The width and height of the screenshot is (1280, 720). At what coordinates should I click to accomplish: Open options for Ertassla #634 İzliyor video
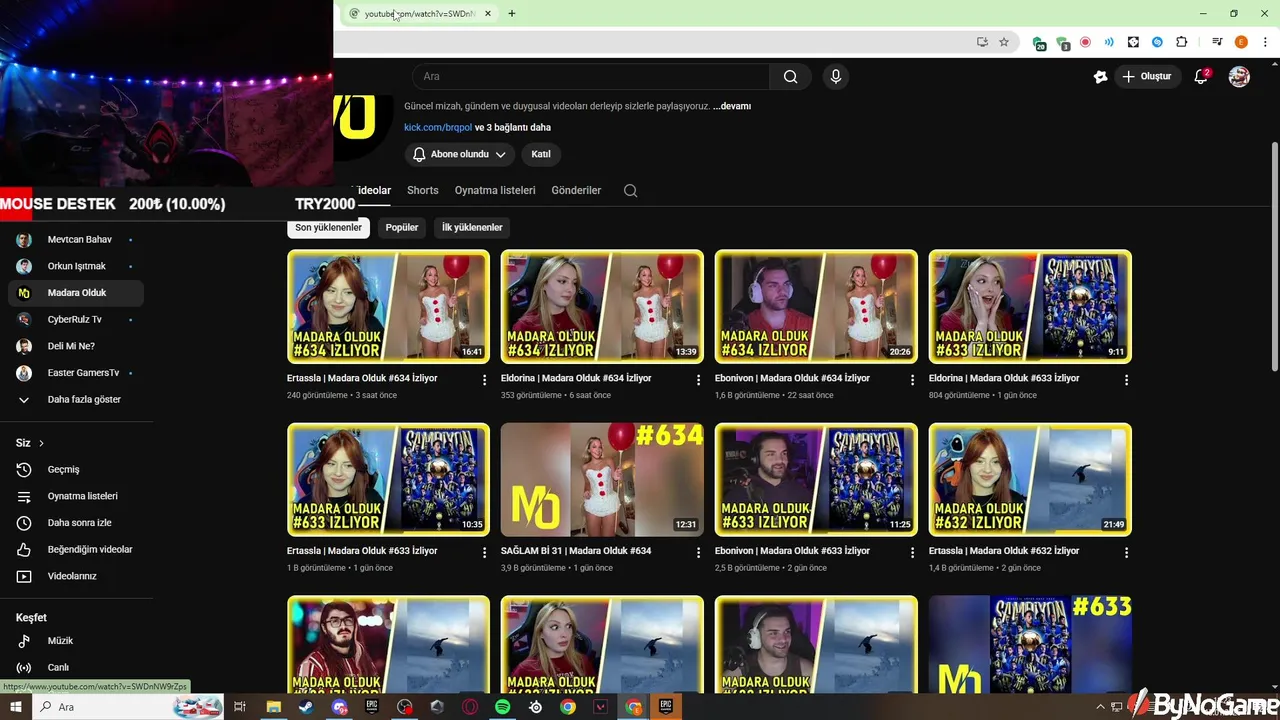pos(485,380)
